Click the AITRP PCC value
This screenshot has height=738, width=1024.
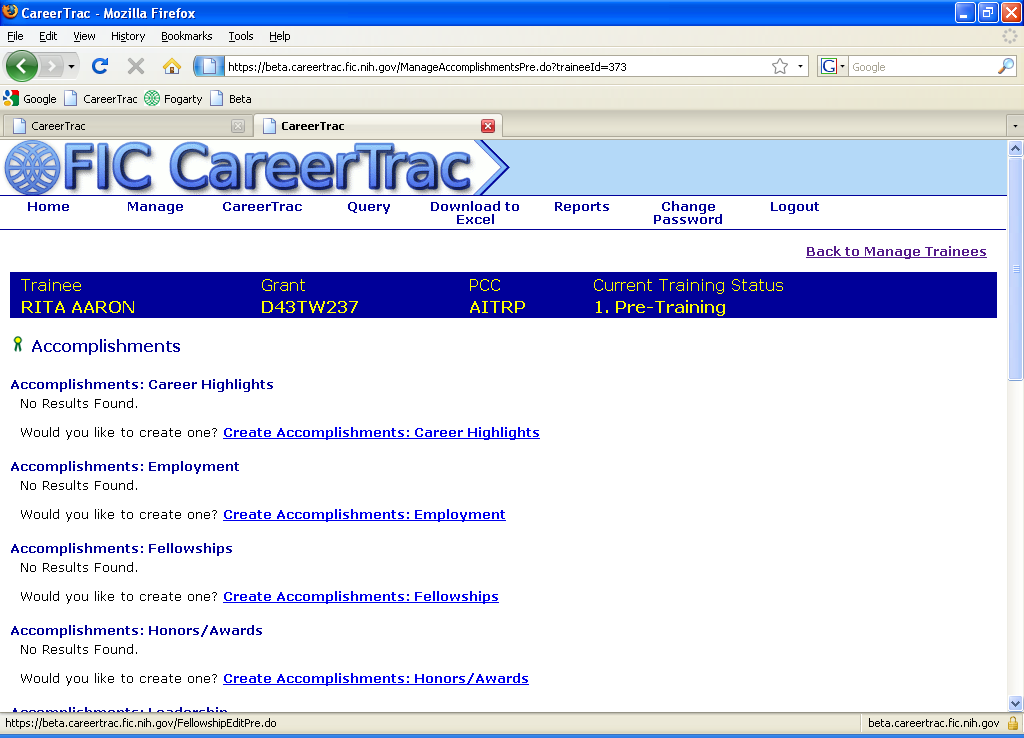[x=497, y=307]
